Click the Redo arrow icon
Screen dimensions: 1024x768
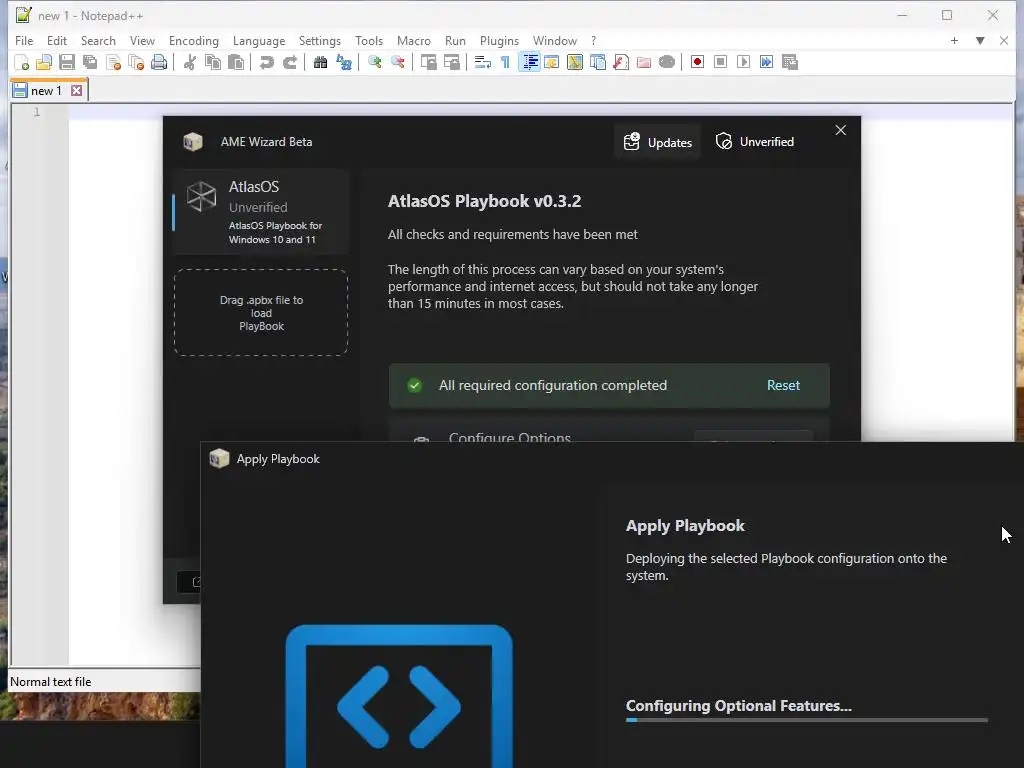pyautogui.click(x=290, y=62)
